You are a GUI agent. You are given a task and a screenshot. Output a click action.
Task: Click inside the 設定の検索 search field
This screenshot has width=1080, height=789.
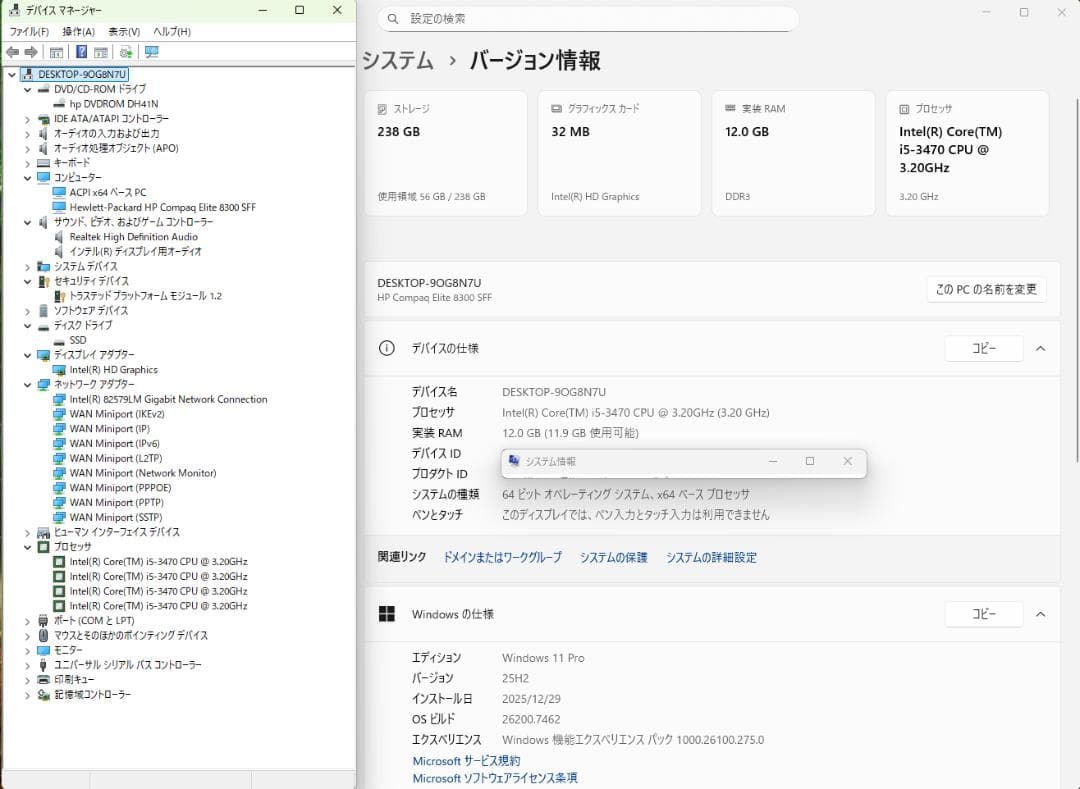click(588, 19)
